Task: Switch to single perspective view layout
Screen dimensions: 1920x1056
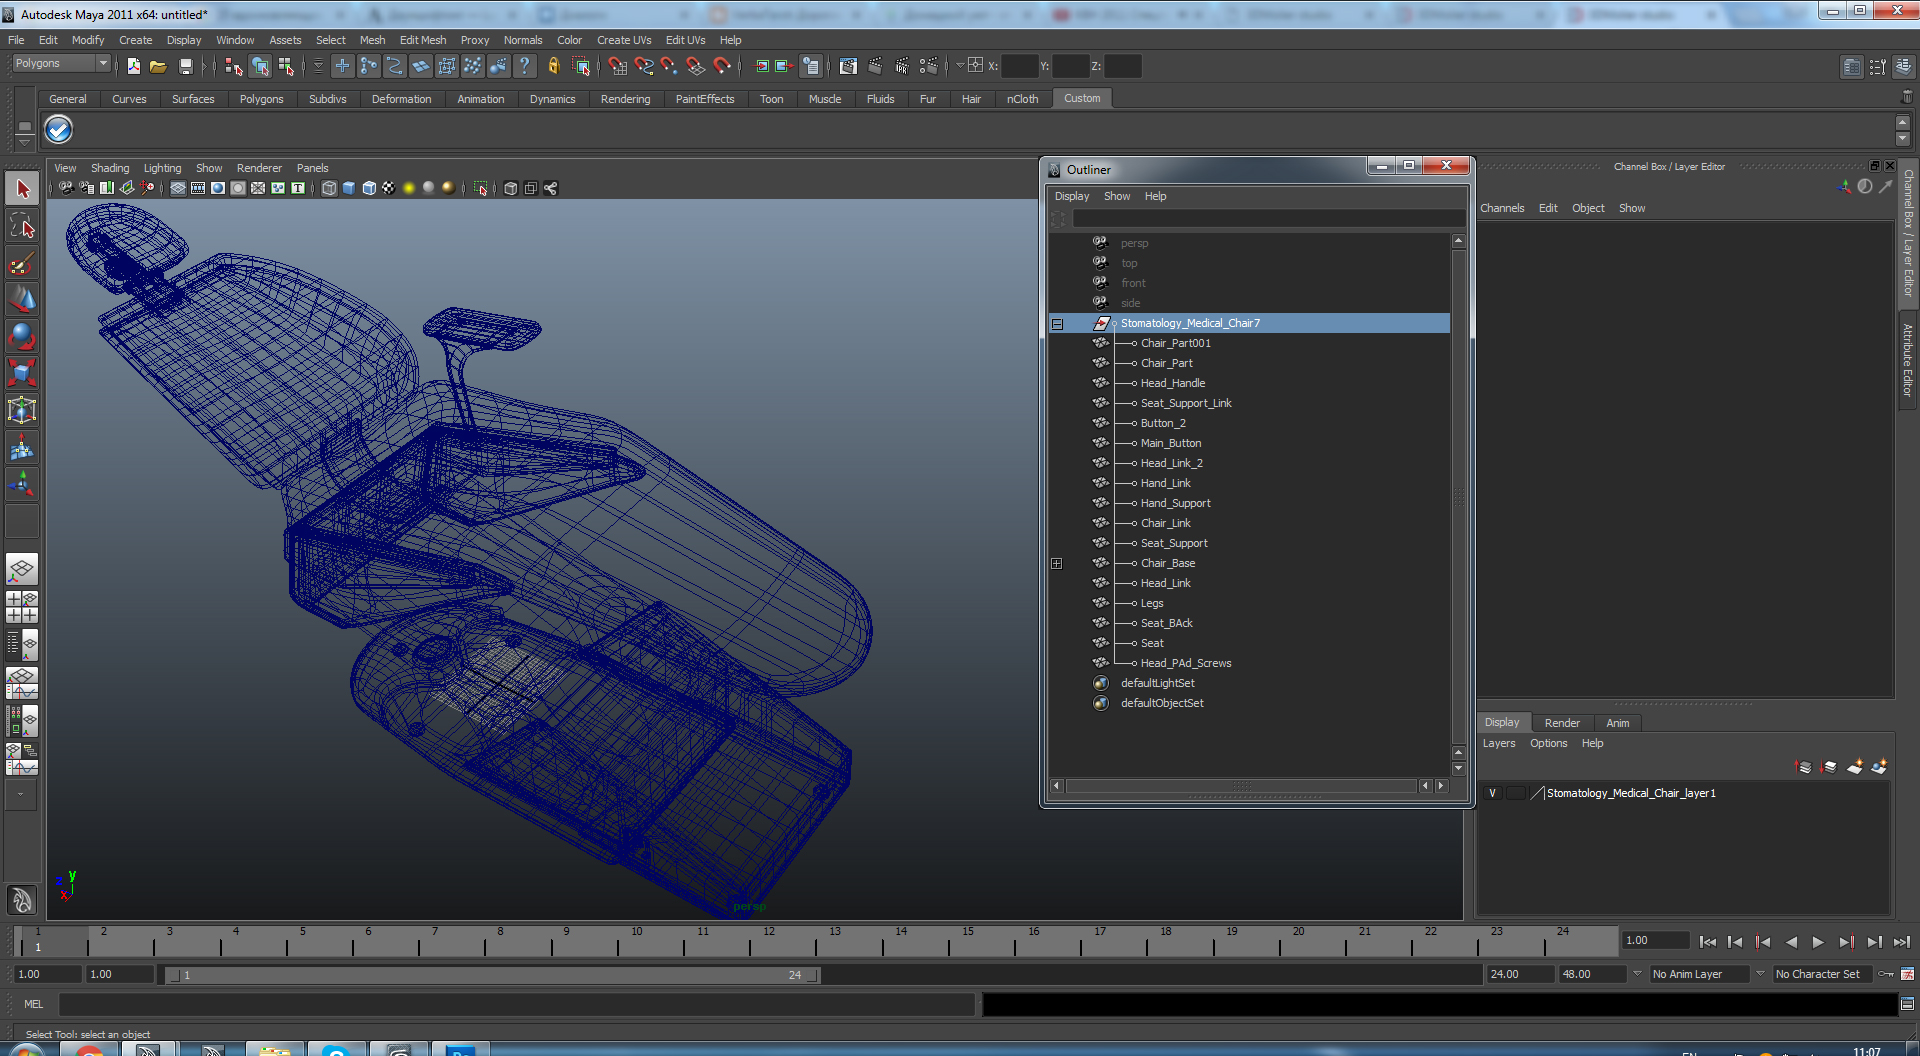Action: click(x=22, y=570)
